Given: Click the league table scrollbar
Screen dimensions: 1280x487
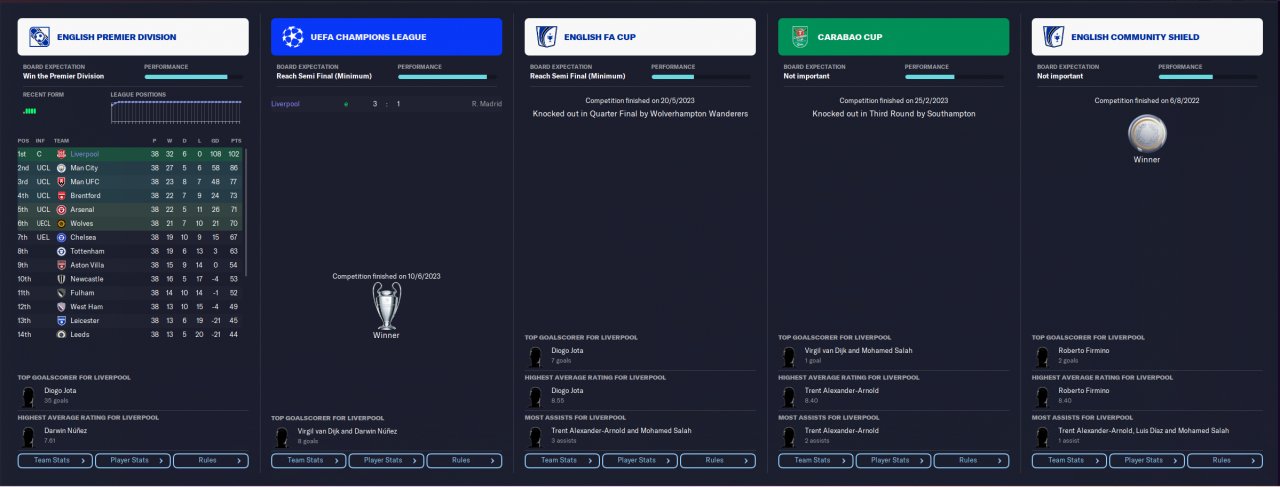Looking at the screenshot, I should [x=245, y=212].
